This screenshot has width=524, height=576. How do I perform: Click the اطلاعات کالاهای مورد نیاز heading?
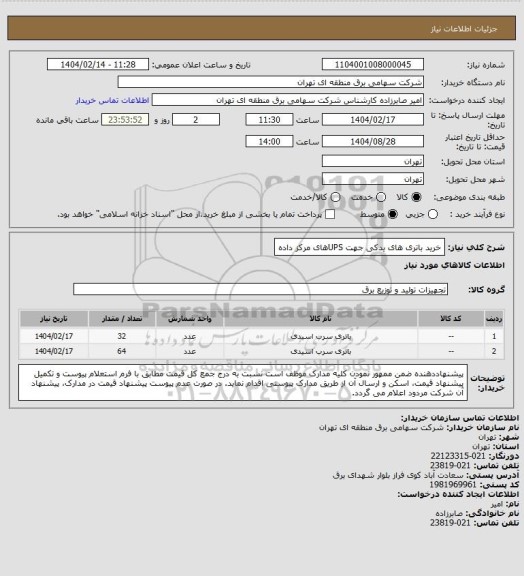tap(454, 265)
